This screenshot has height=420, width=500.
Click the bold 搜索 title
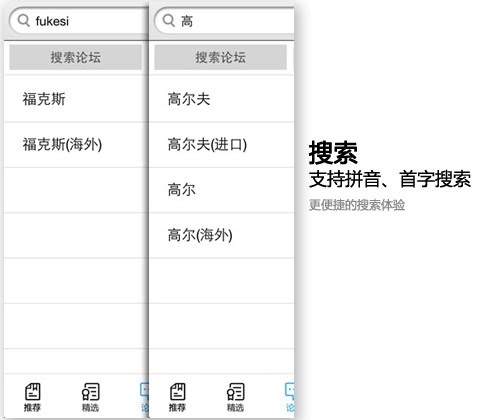333,153
